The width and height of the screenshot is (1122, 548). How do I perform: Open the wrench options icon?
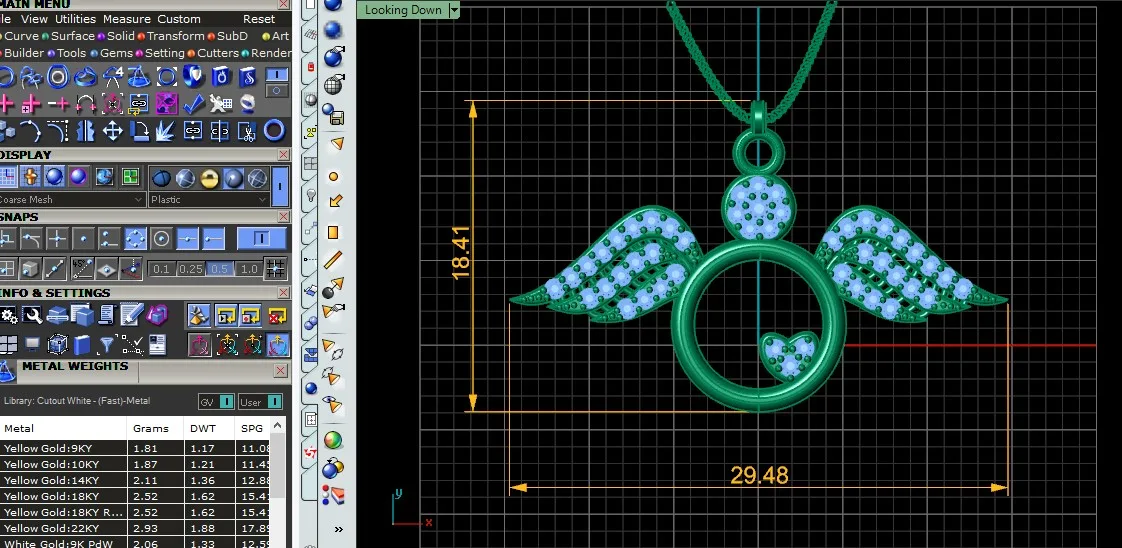[x=31, y=315]
